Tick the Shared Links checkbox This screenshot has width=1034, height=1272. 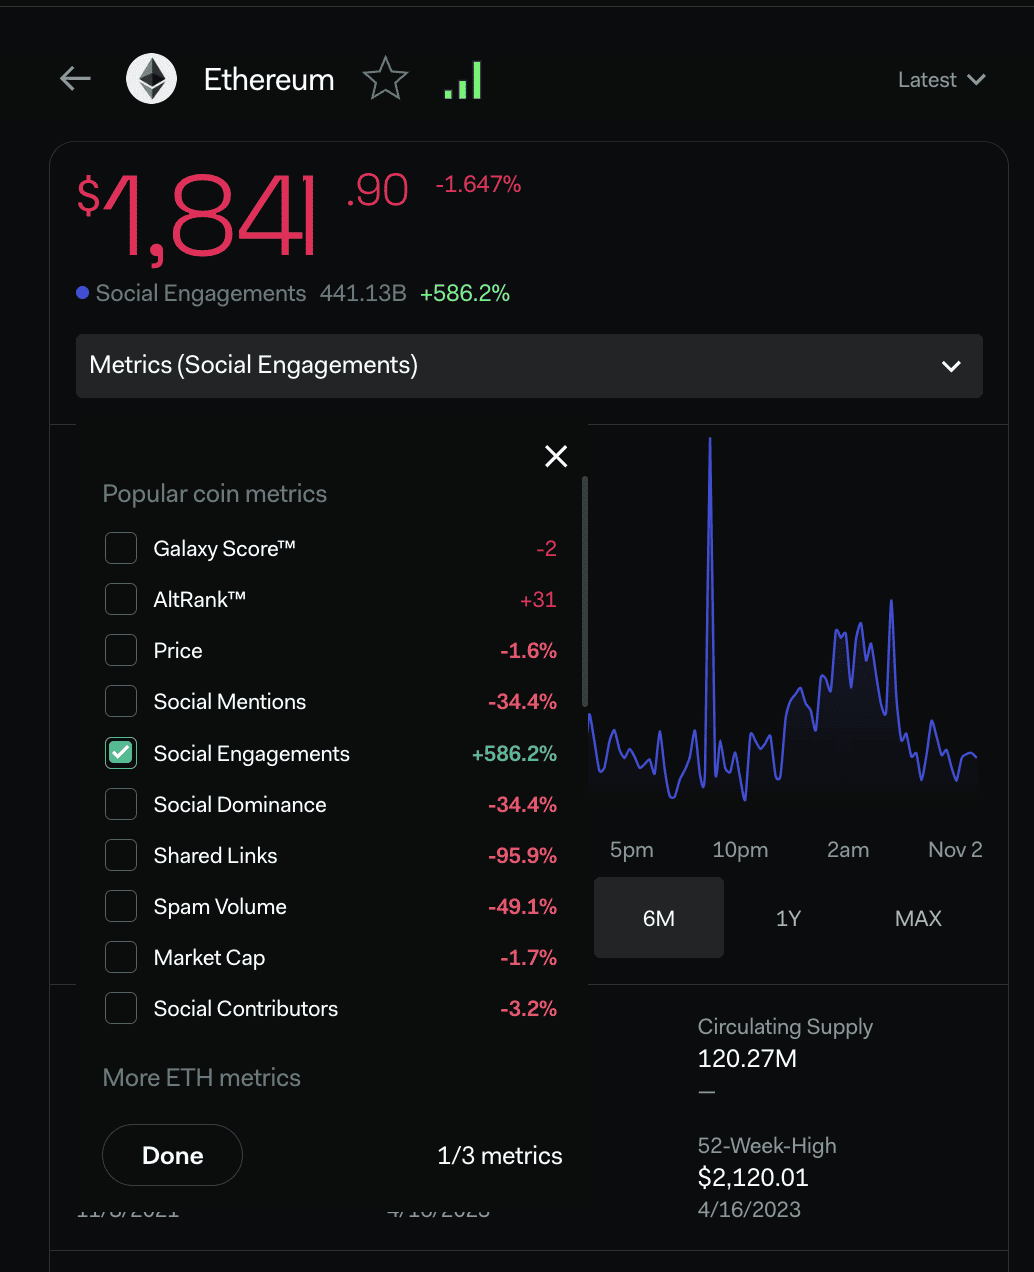121,855
